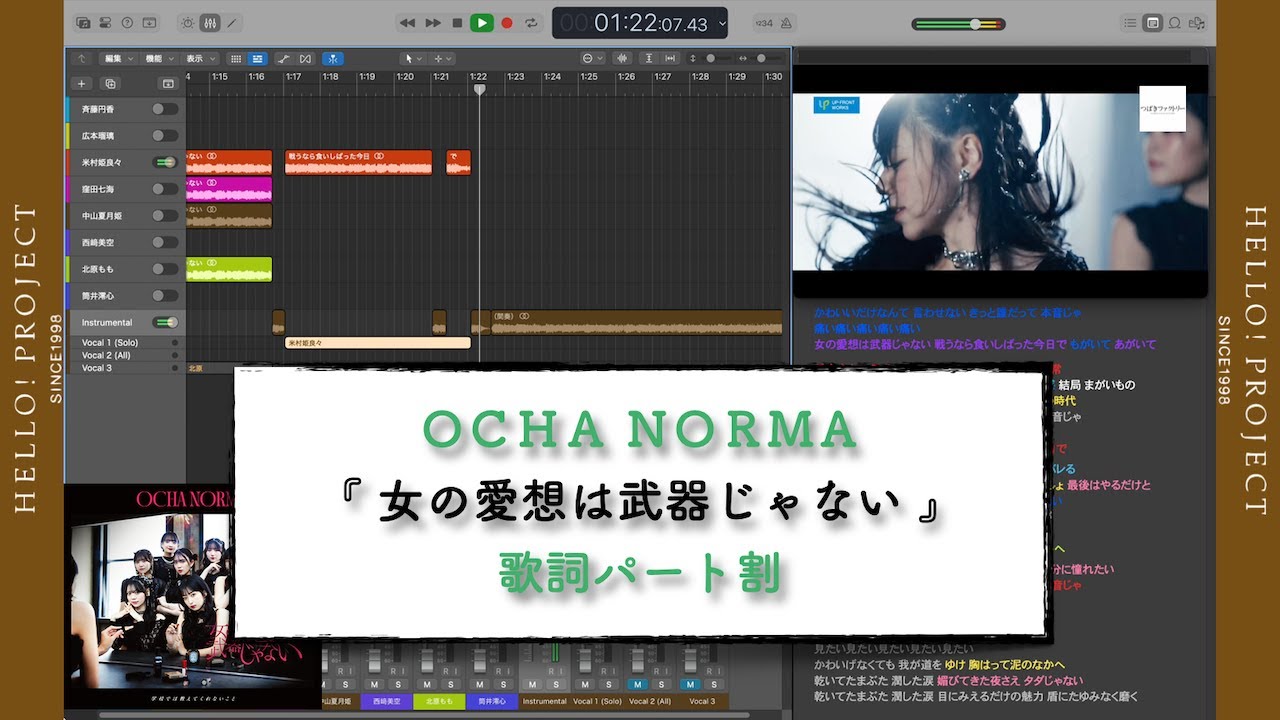Open the Library panel icon

(83, 22)
